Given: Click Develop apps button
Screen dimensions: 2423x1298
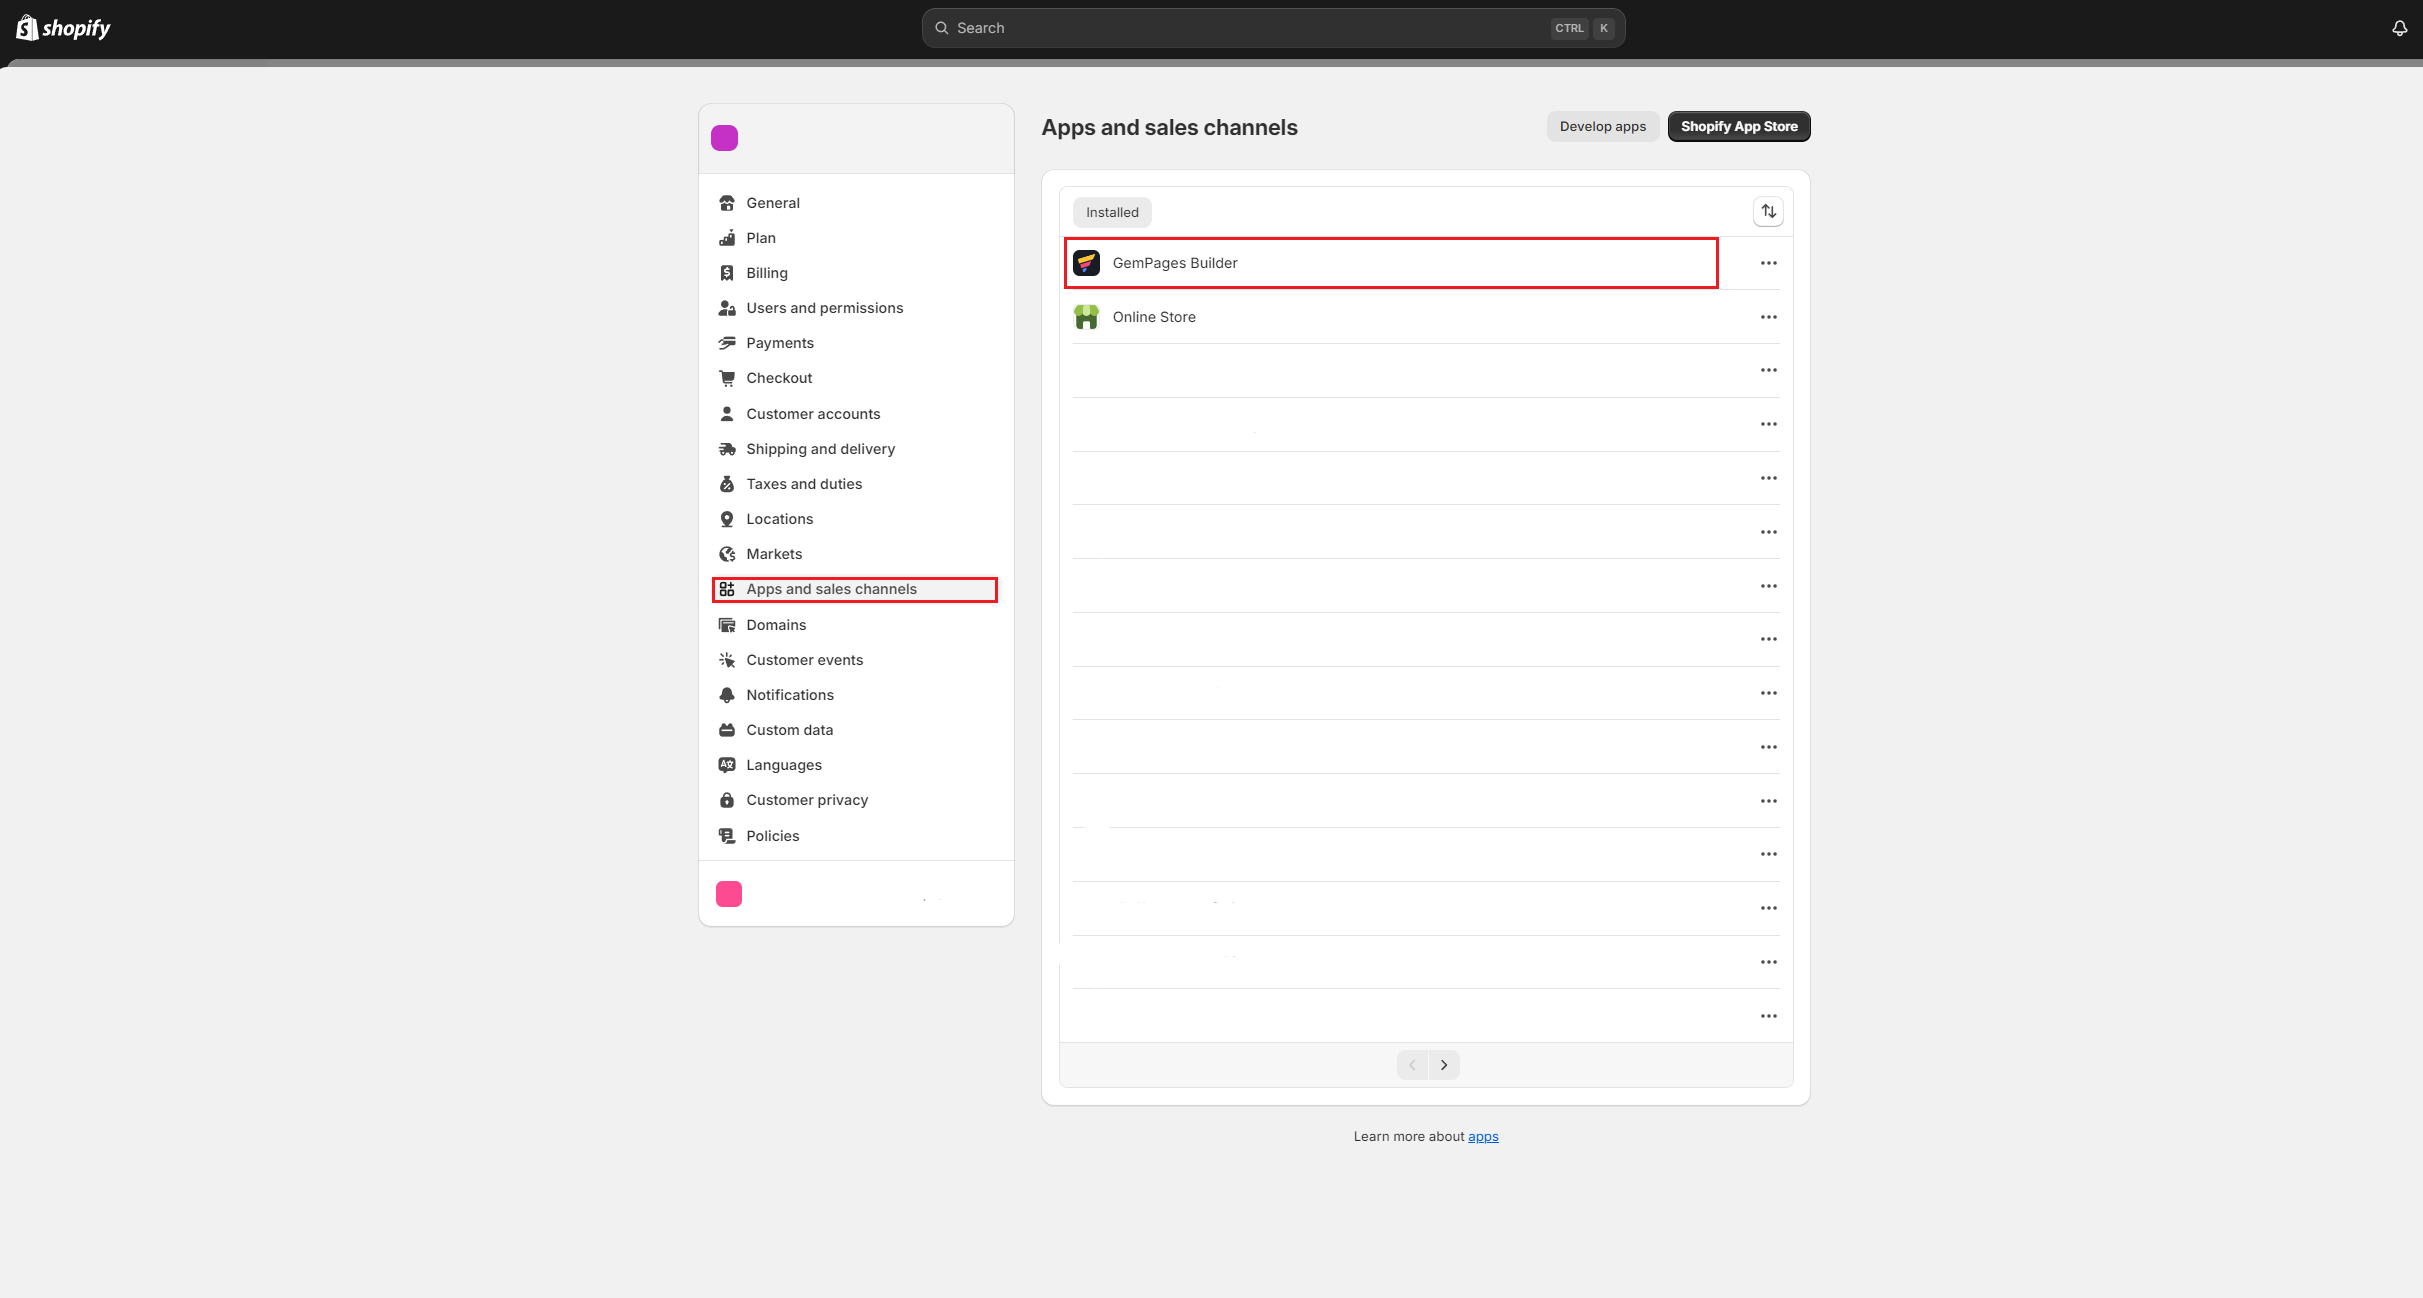Looking at the screenshot, I should (x=1602, y=127).
